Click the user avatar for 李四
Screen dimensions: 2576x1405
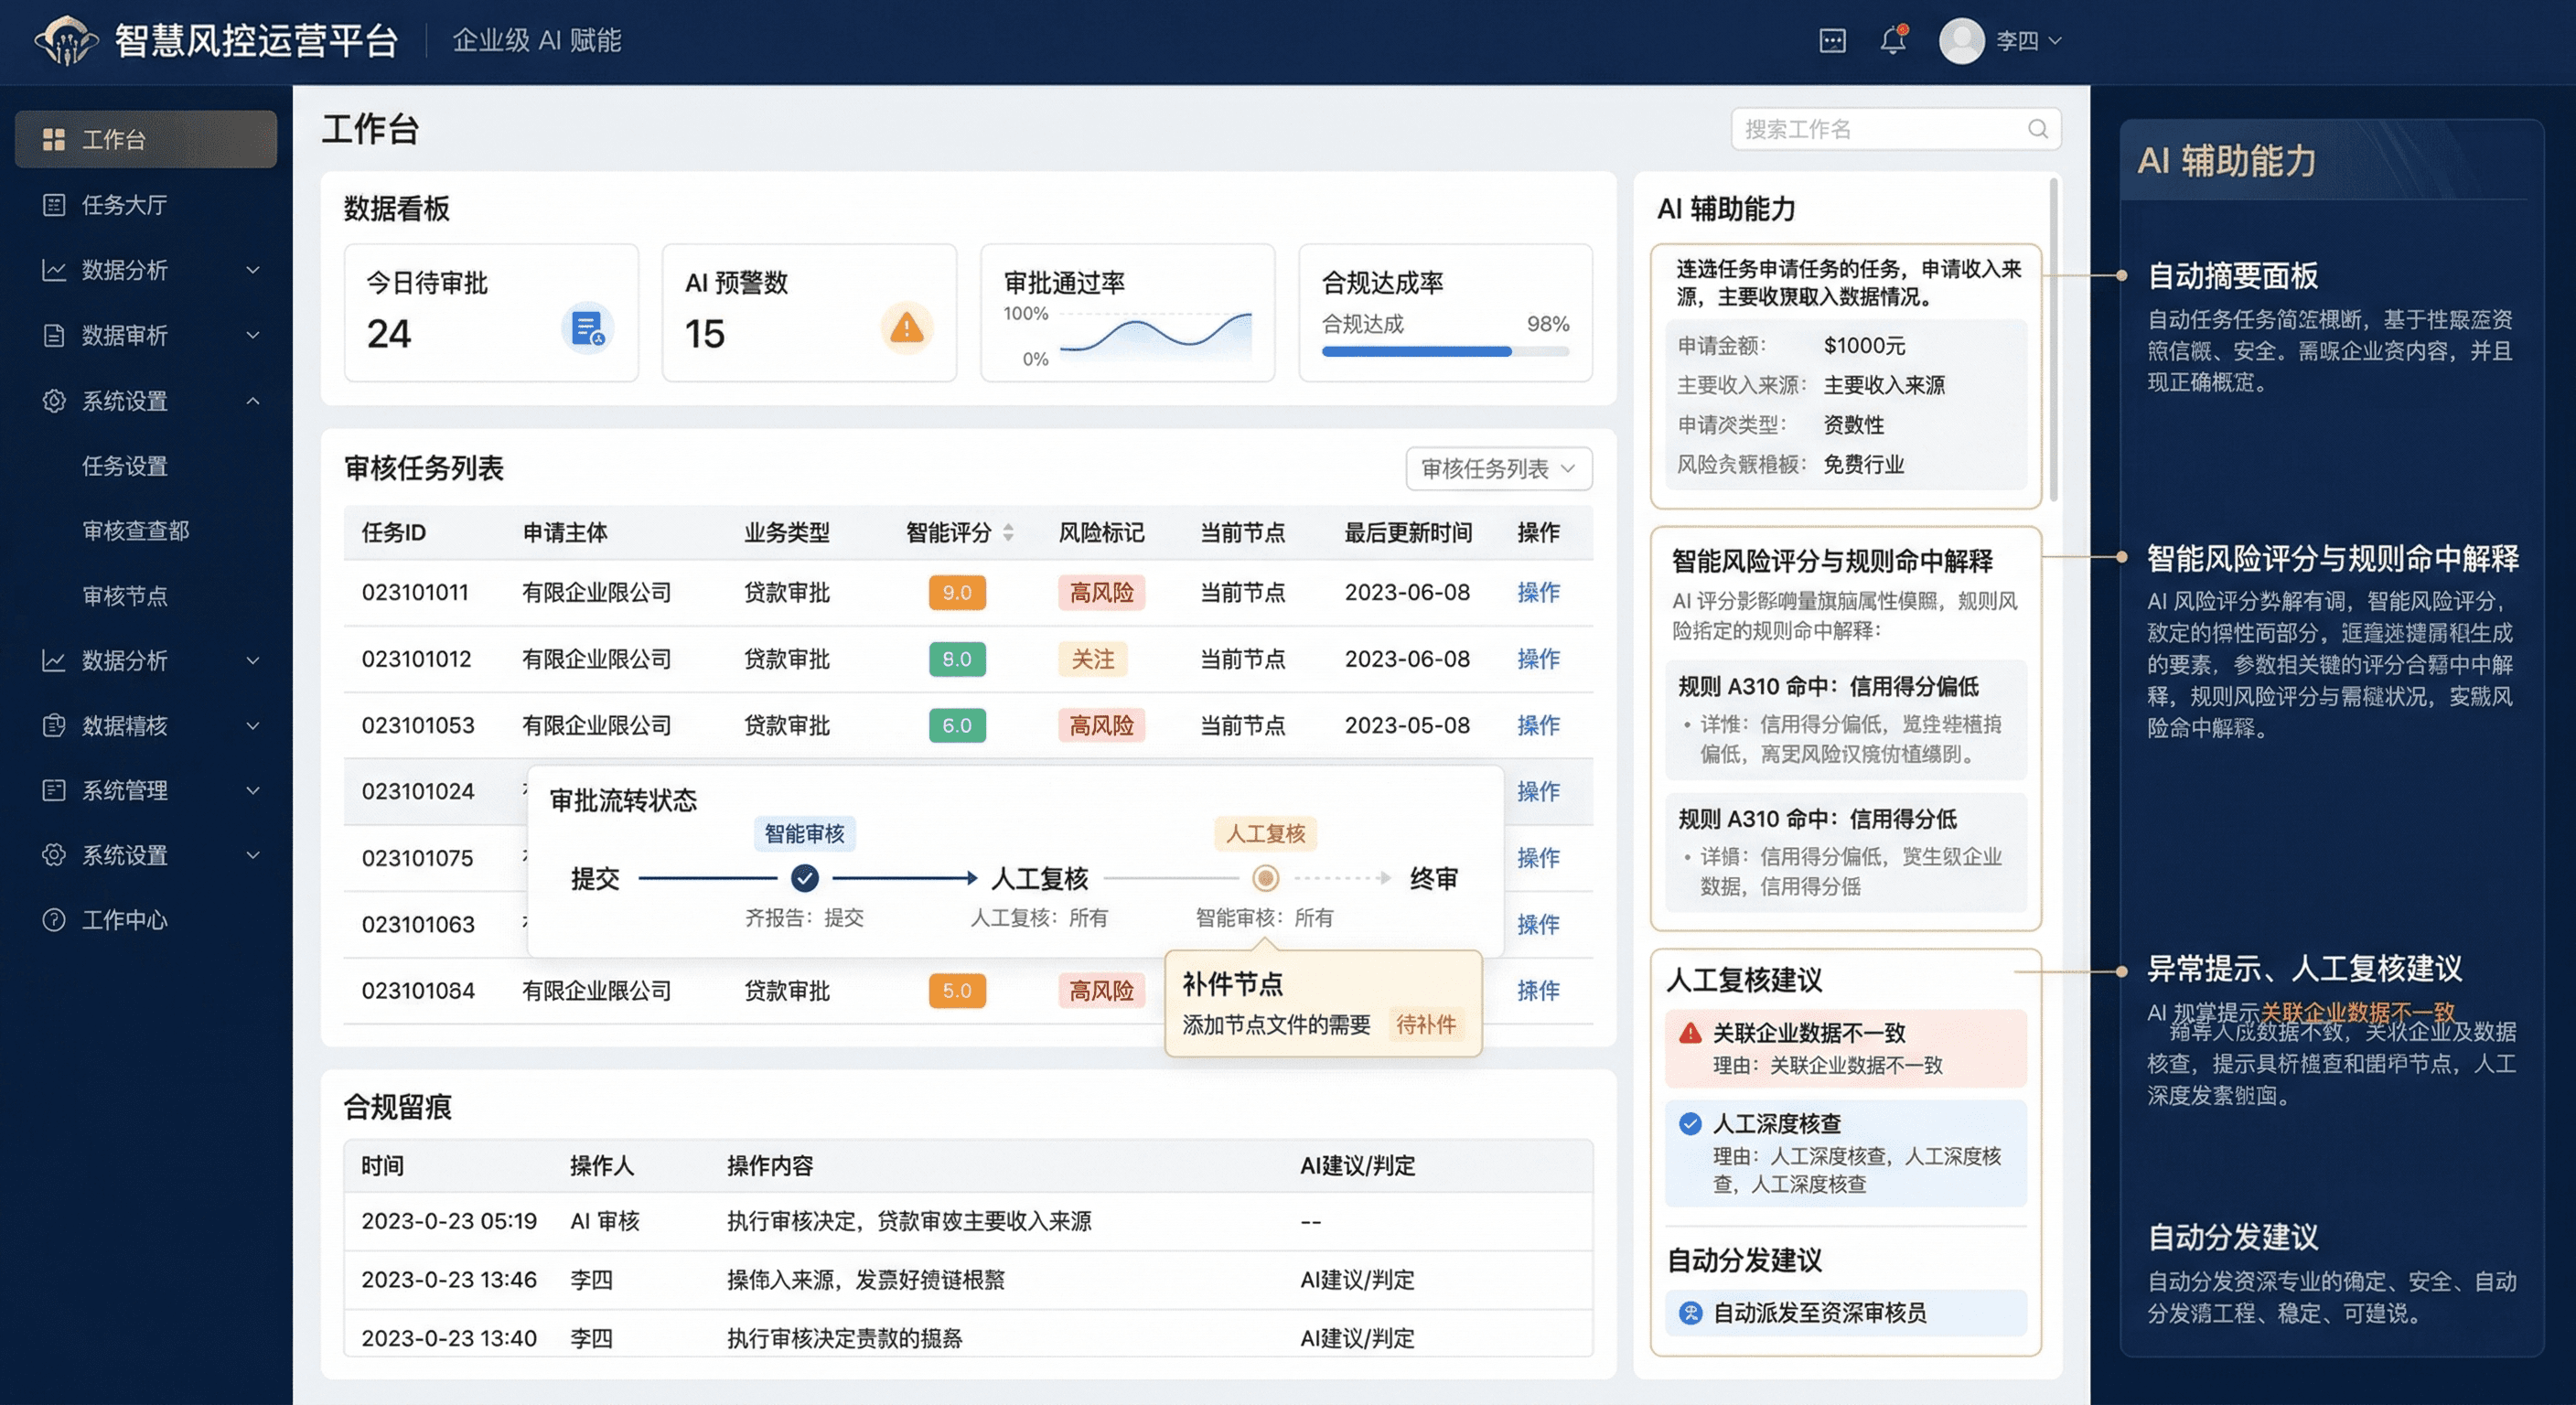click(x=1961, y=41)
